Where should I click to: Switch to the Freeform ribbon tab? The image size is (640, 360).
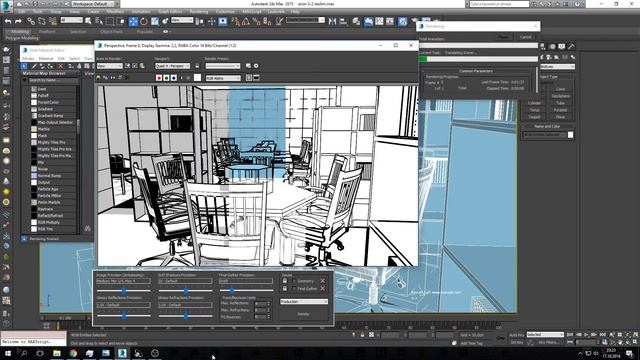click(47, 31)
